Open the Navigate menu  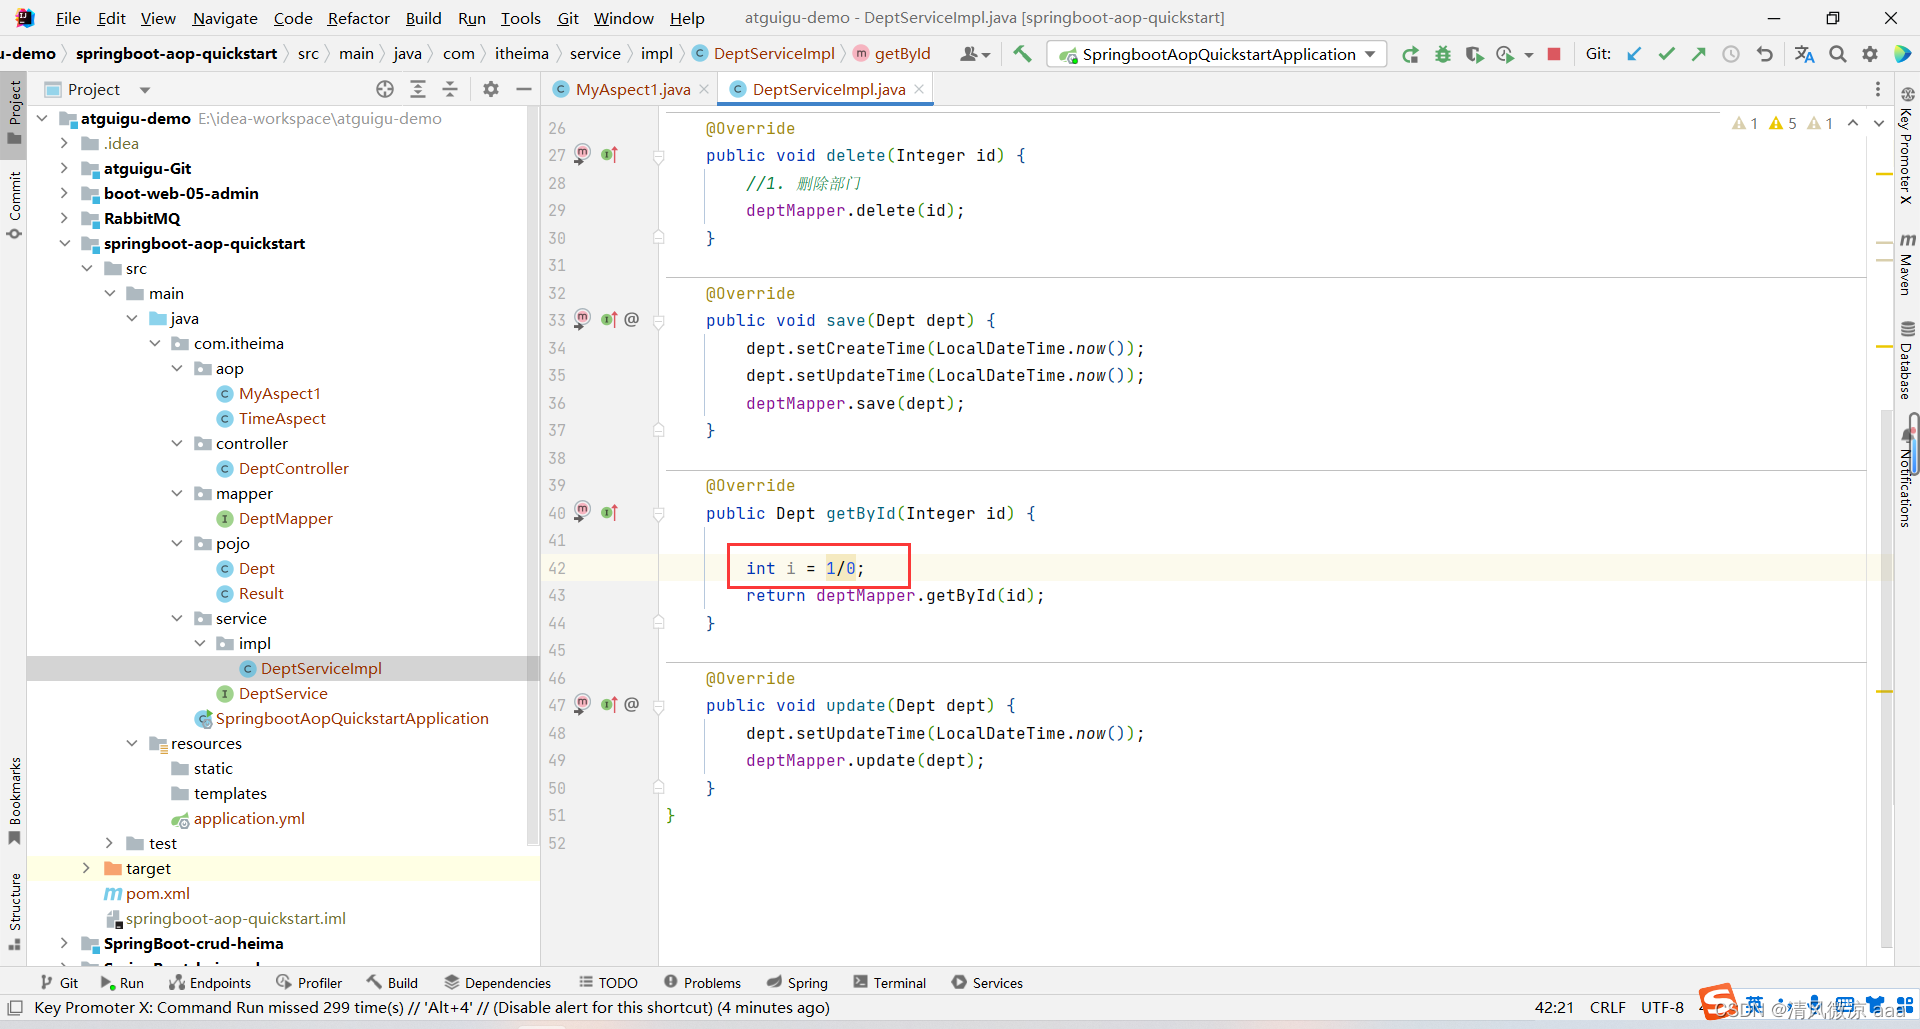click(225, 18)
